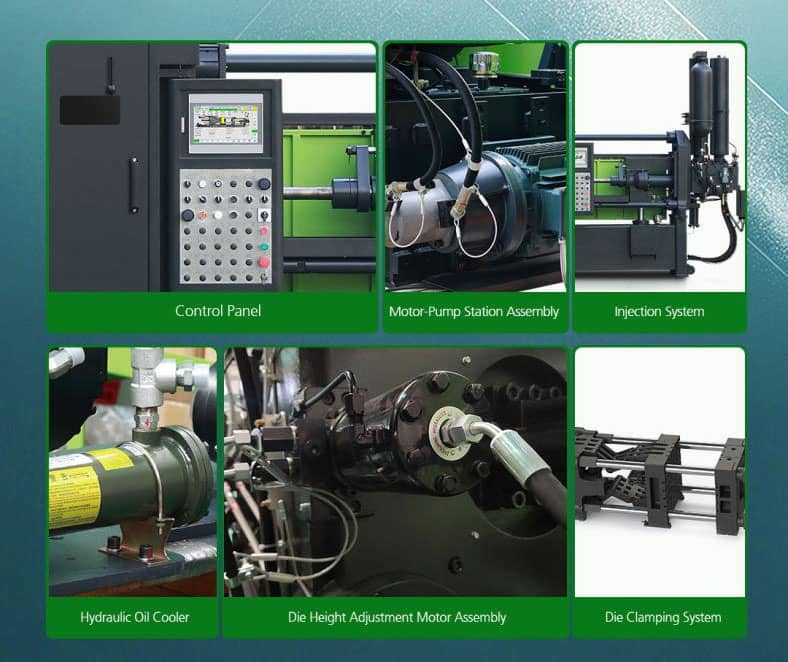Click 'Die Height Adjustment Motor Assembly' caption
The height and width of the screenshot is (662, 788).
(397, 617)
